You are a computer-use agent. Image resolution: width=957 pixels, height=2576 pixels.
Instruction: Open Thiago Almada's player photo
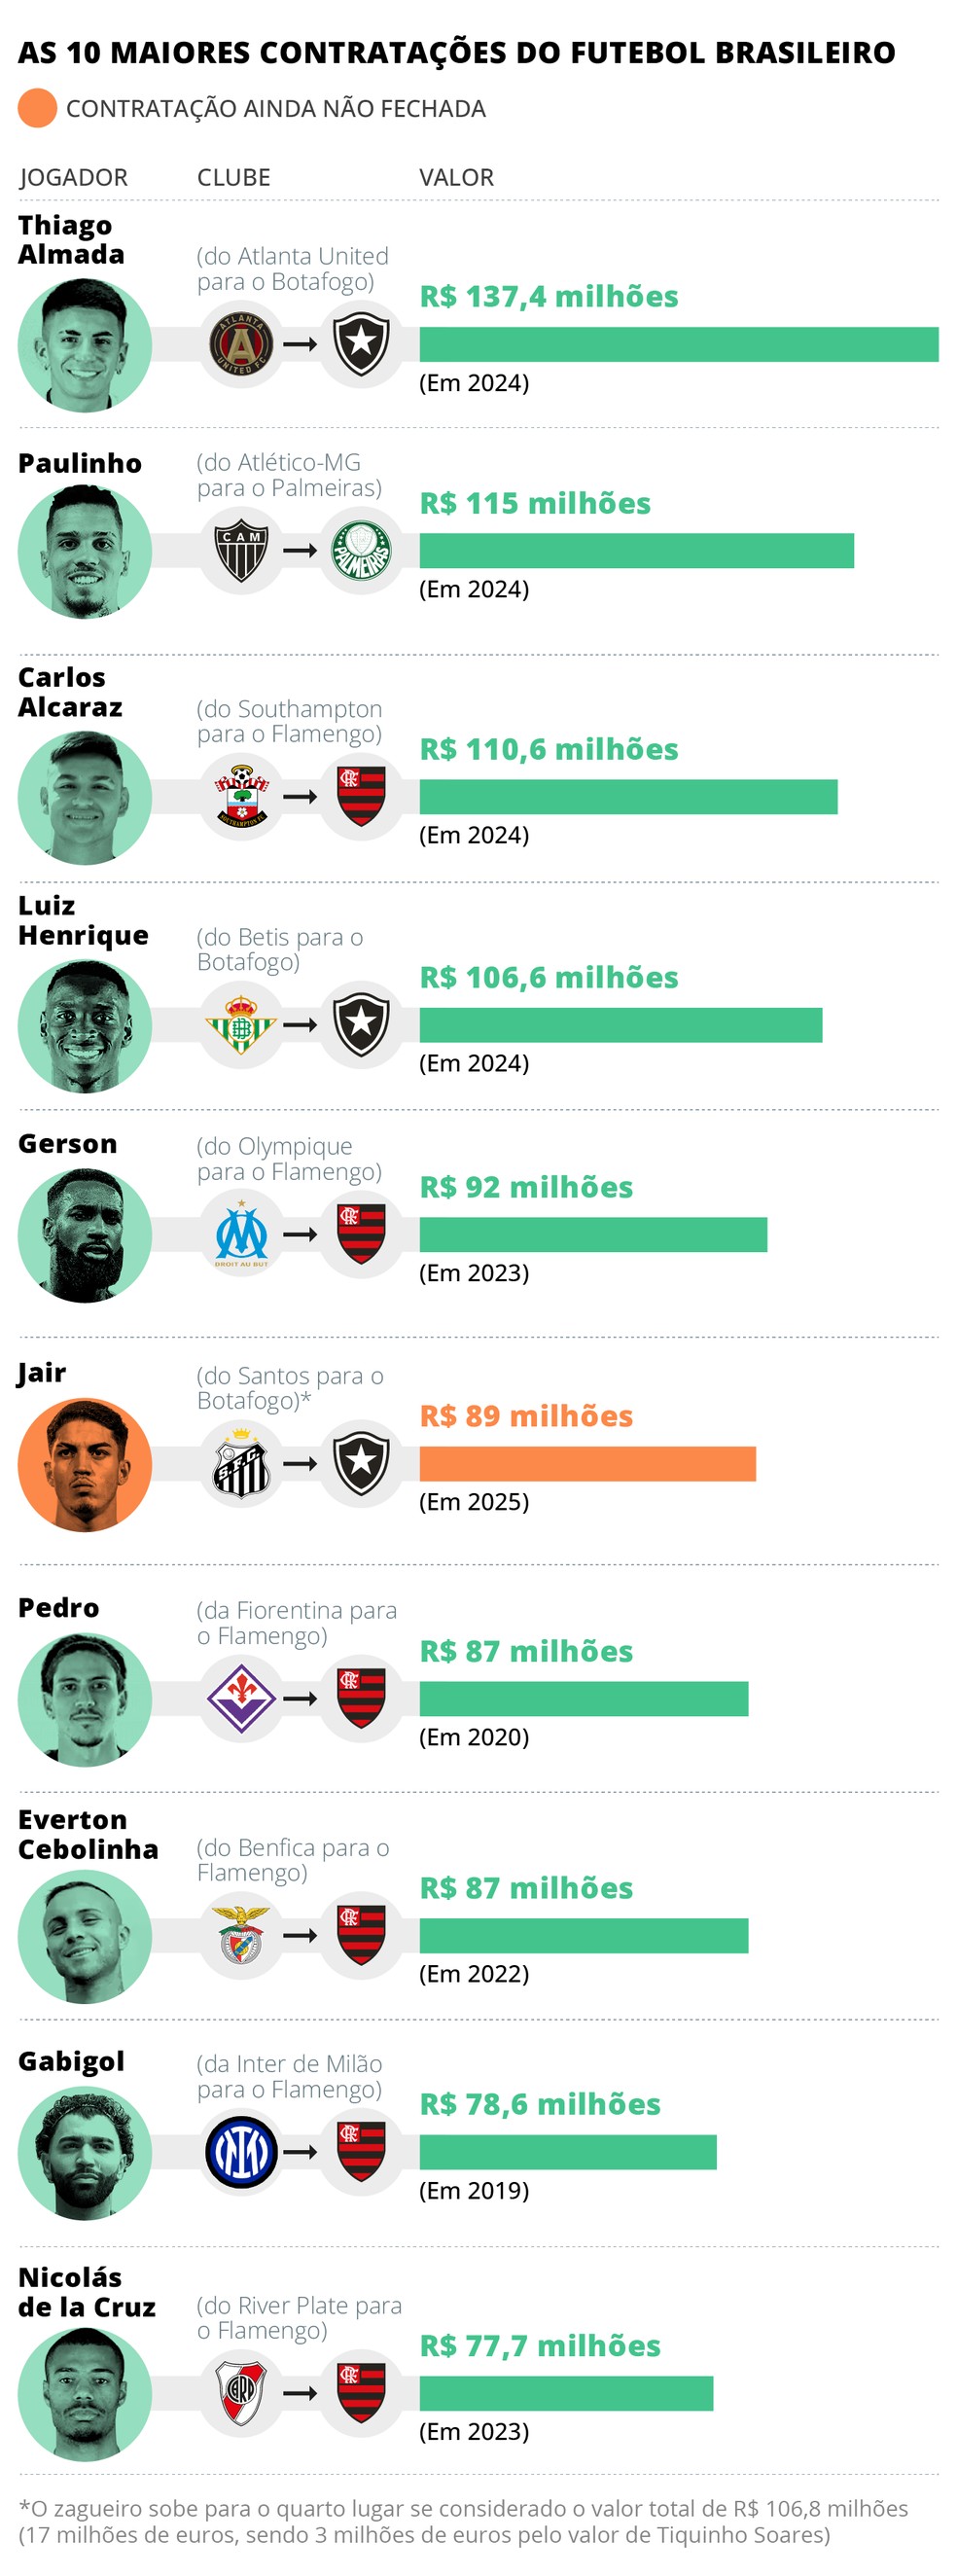85,344
